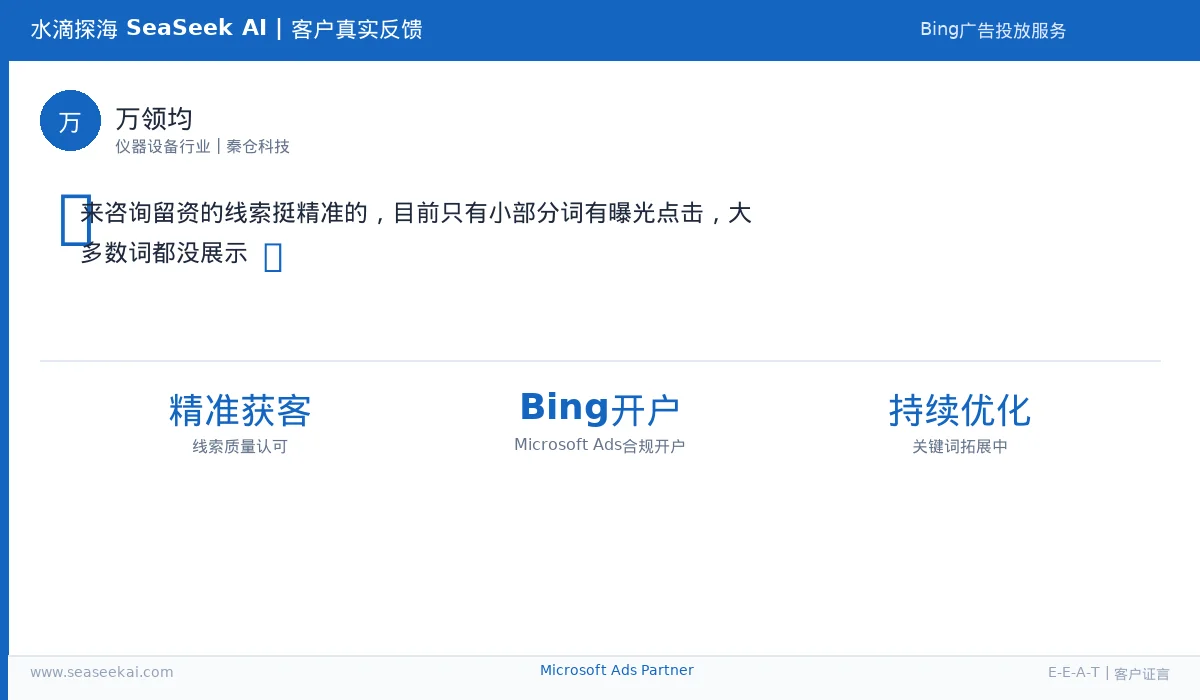Click the 持续优化 feature heading
Viewport: 1200px width, 700px height.
click(x=960, y=411)
